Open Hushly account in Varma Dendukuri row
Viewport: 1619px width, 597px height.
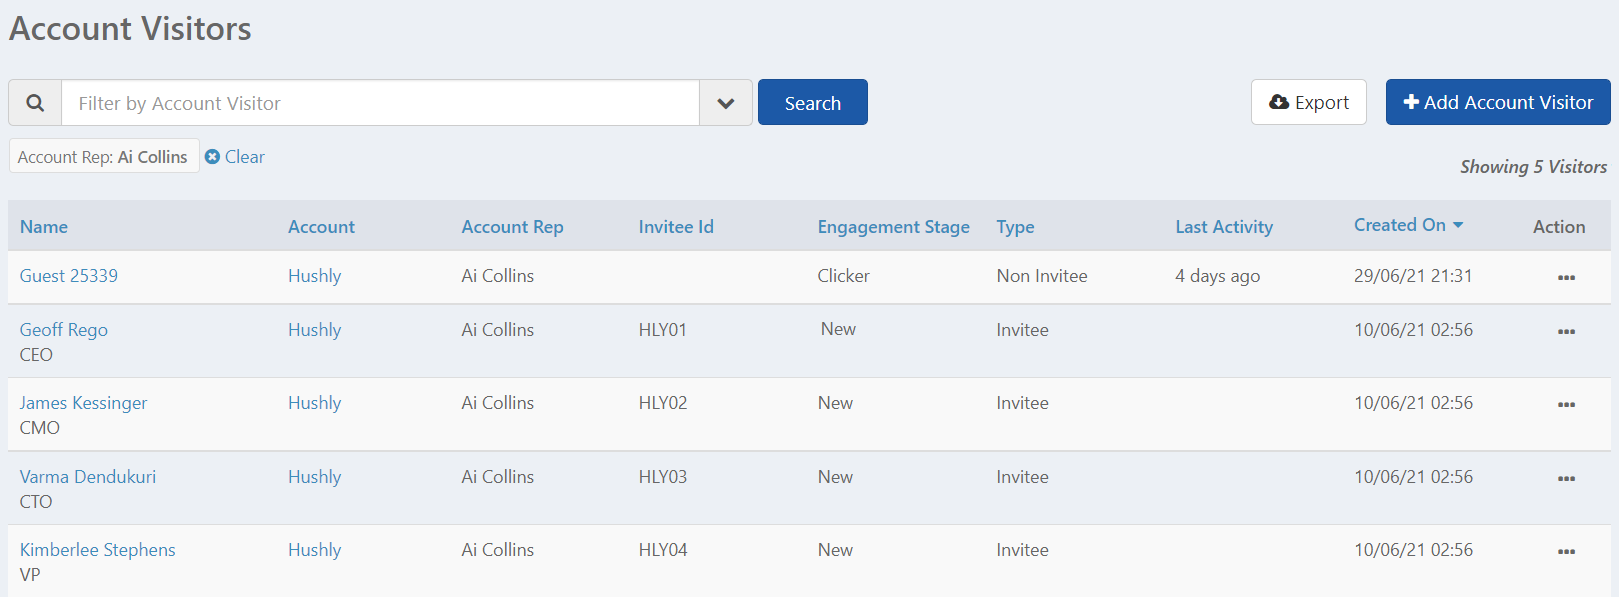pos(314,477)
